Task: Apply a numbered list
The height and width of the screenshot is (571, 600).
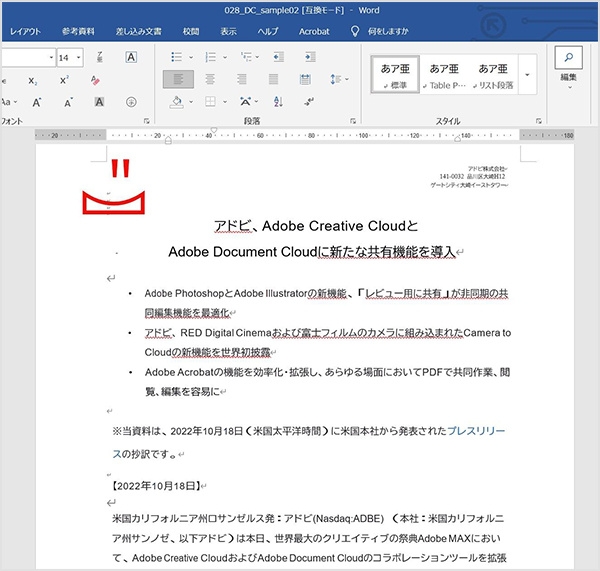Action: pos(210,57)
